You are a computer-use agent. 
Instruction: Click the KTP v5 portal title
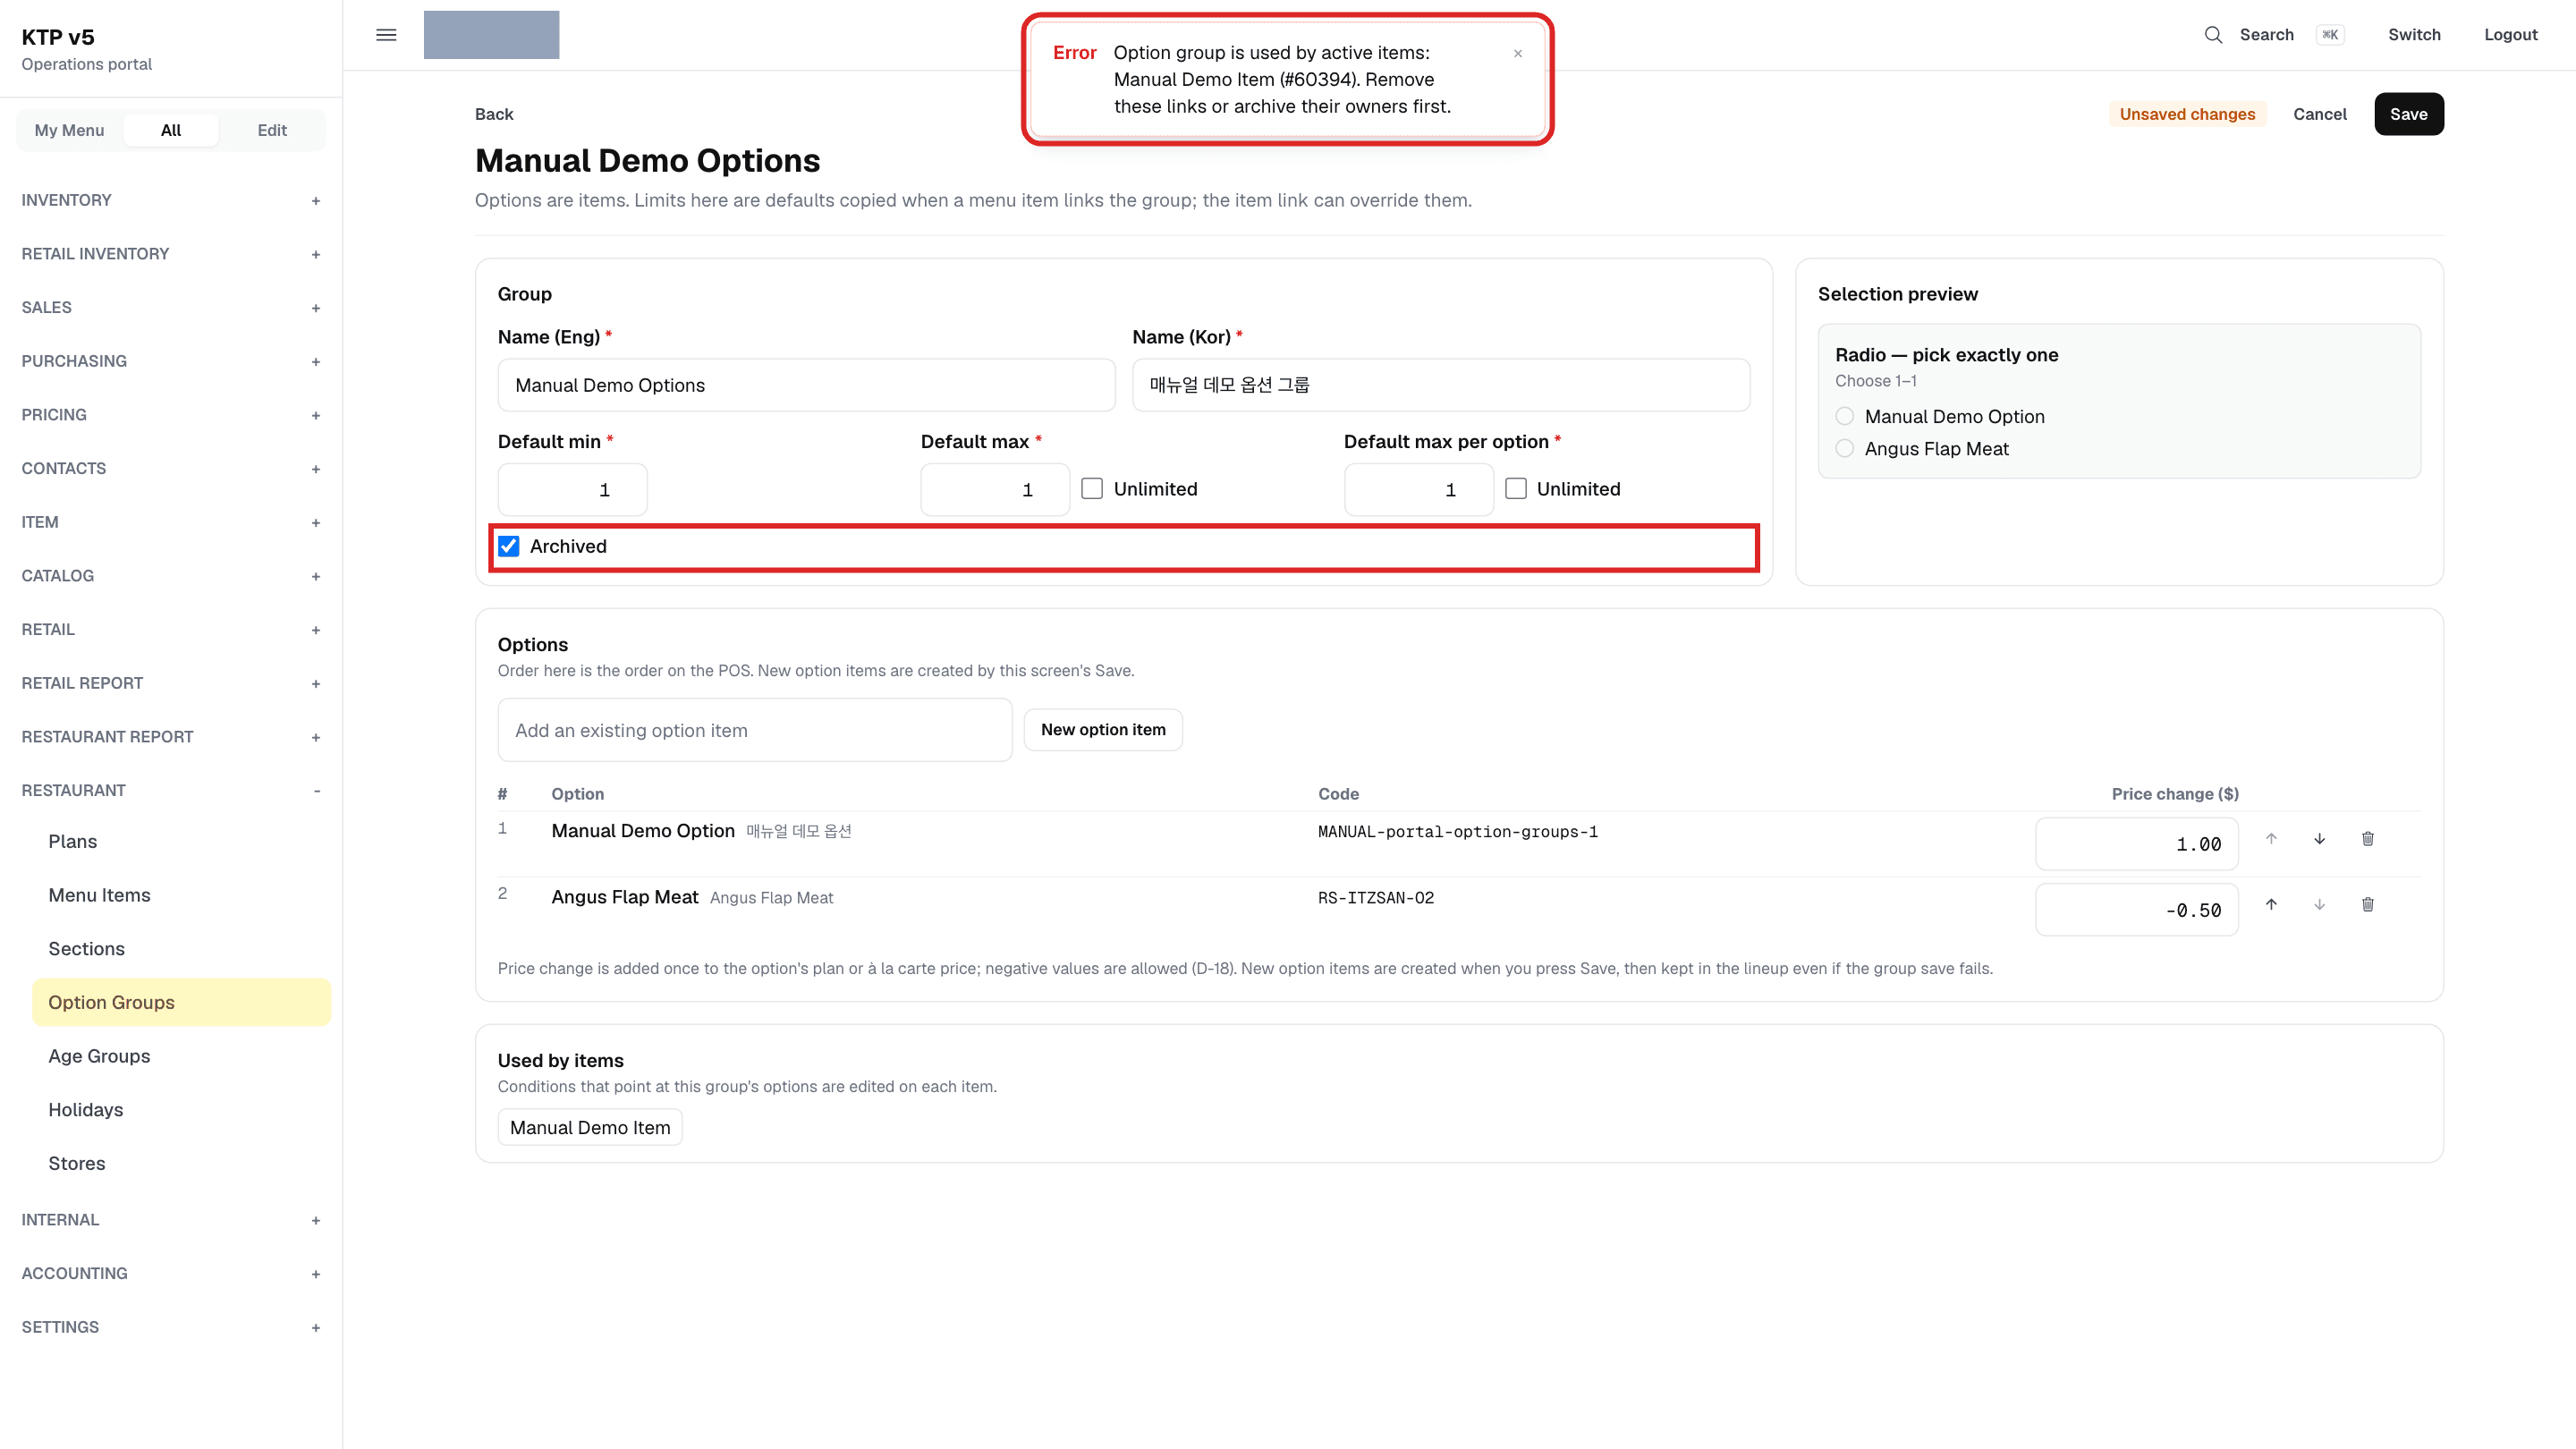(x=58, y=37)
